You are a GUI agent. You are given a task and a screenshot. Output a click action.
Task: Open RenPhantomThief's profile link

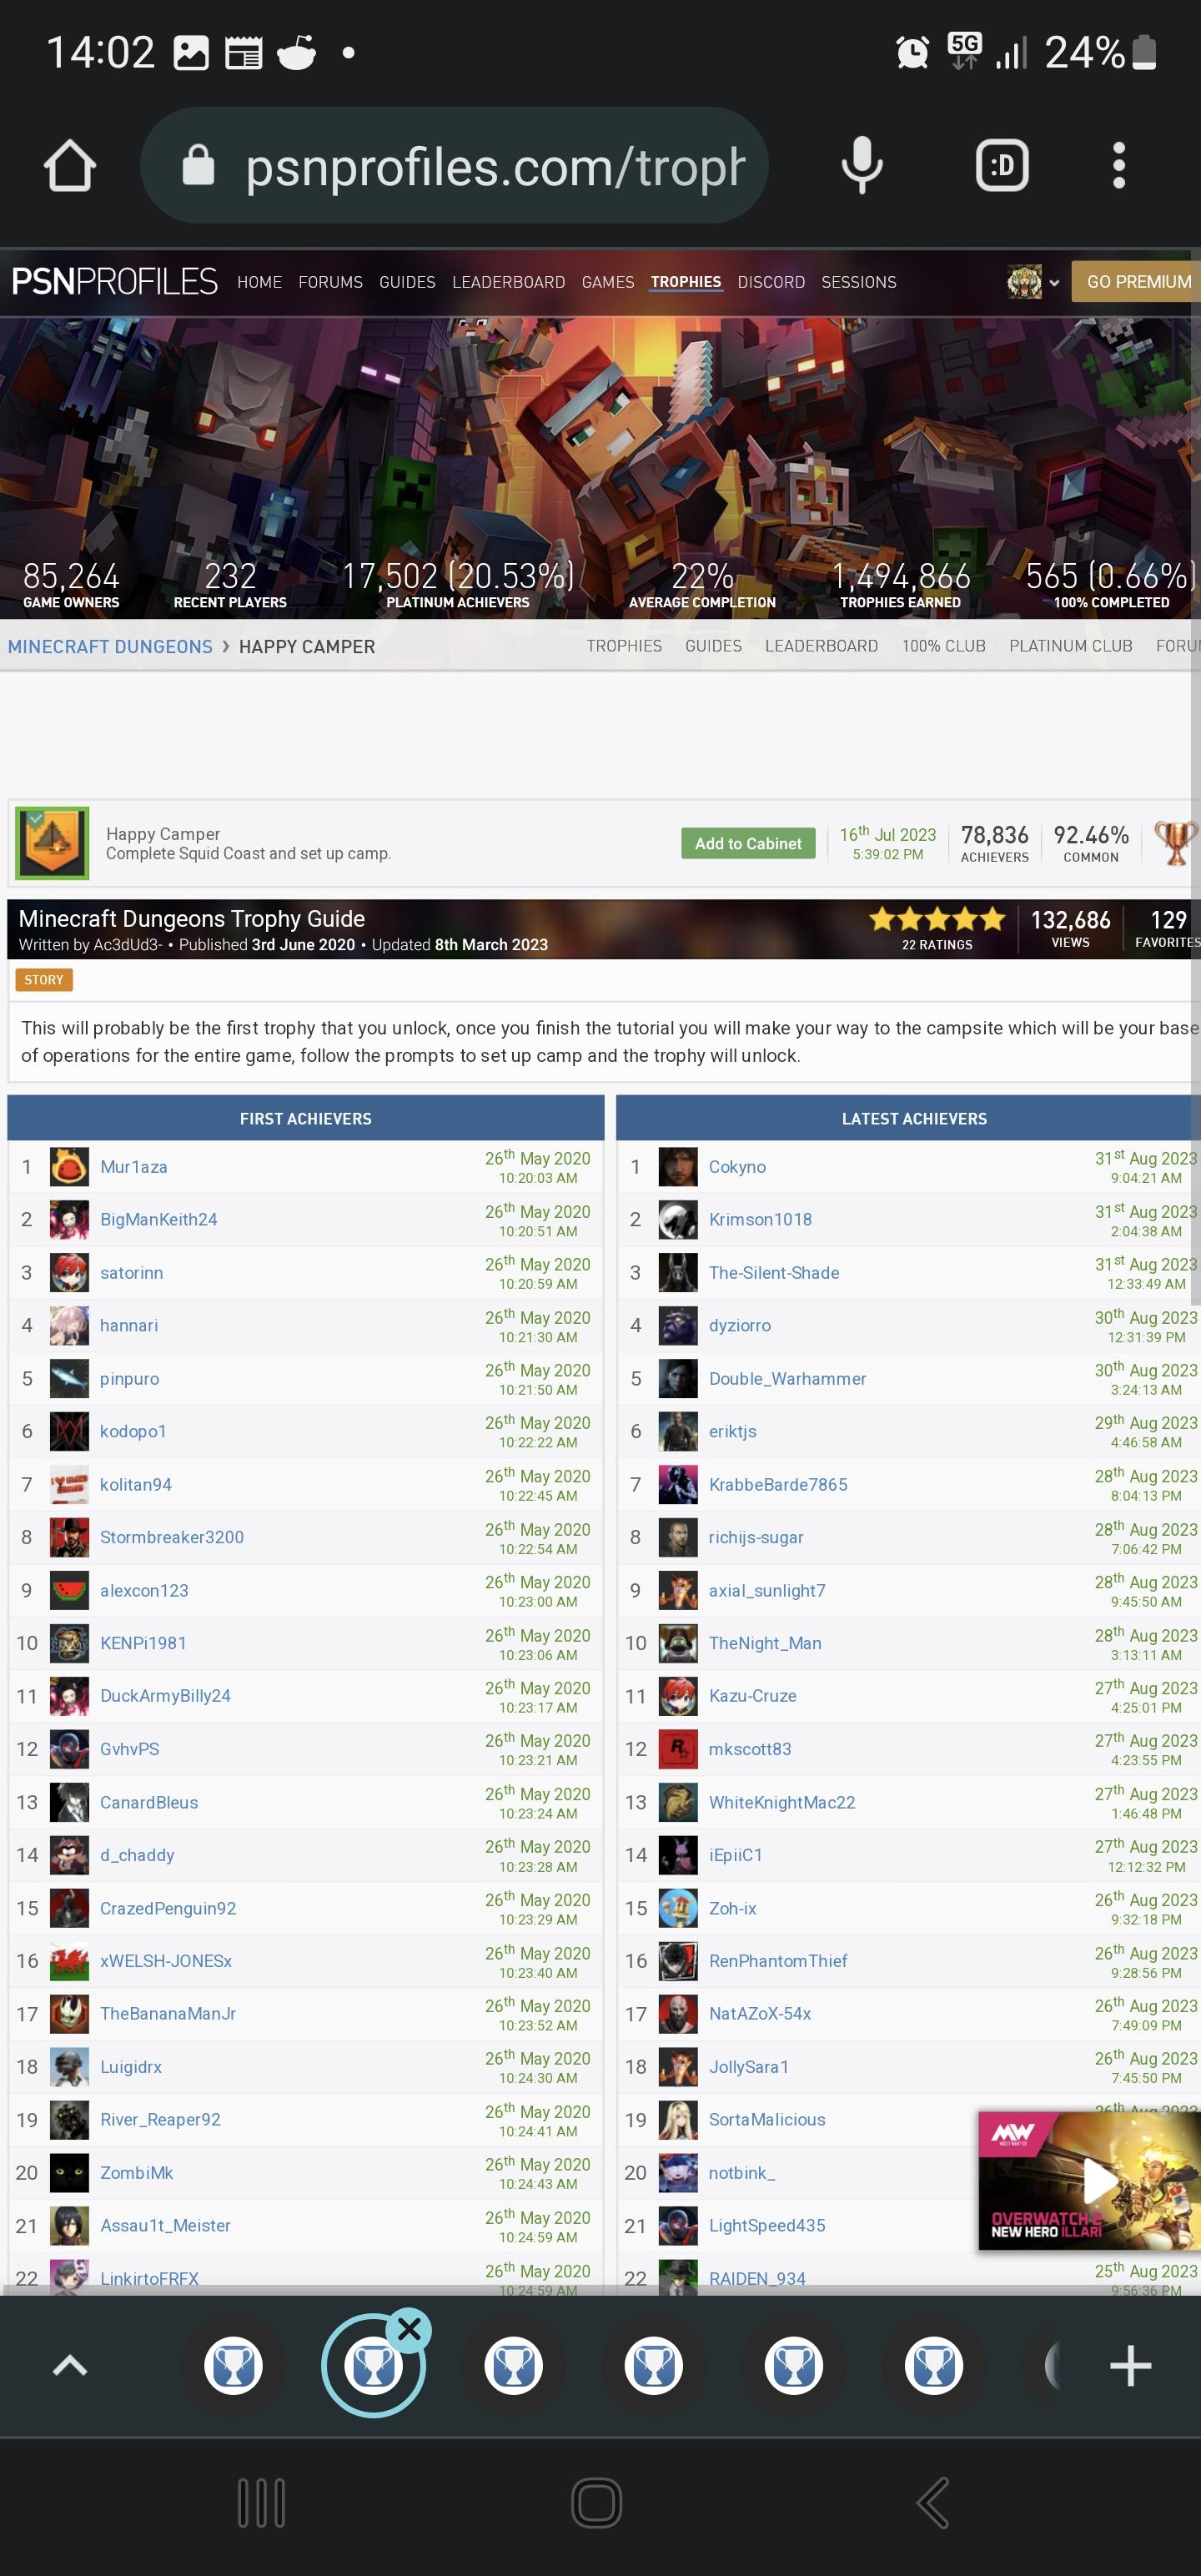tap(778, 1961)
